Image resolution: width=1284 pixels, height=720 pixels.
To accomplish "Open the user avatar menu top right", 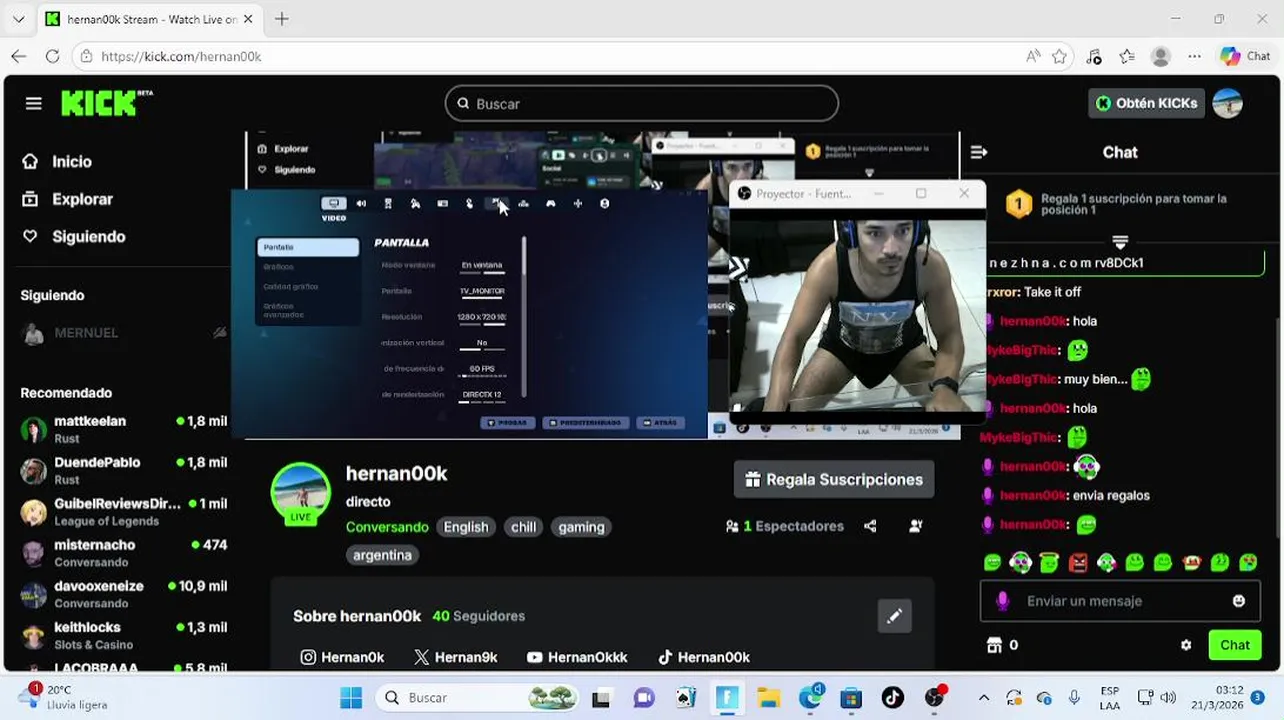I will (x=1227, y=103).
